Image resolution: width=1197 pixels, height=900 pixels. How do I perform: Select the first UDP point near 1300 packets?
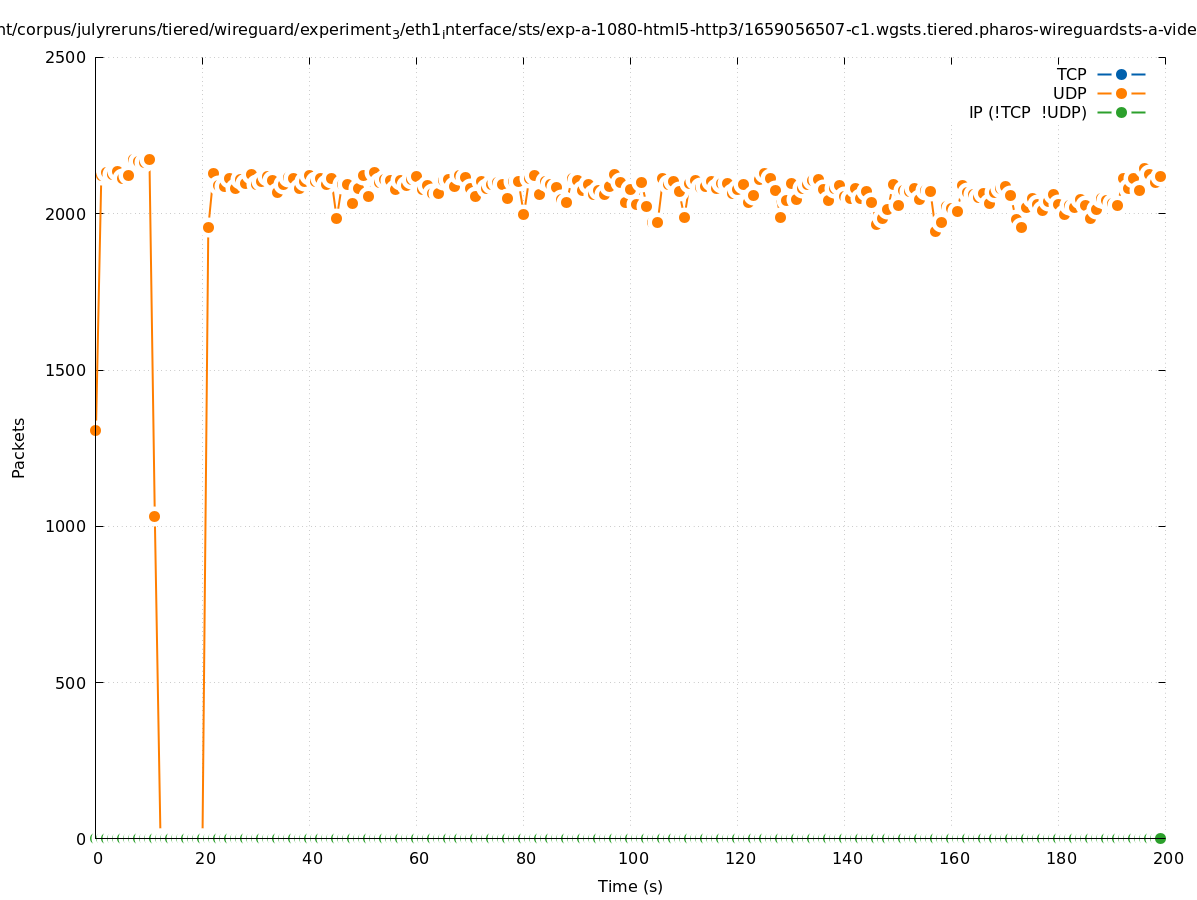pos(95,430)
